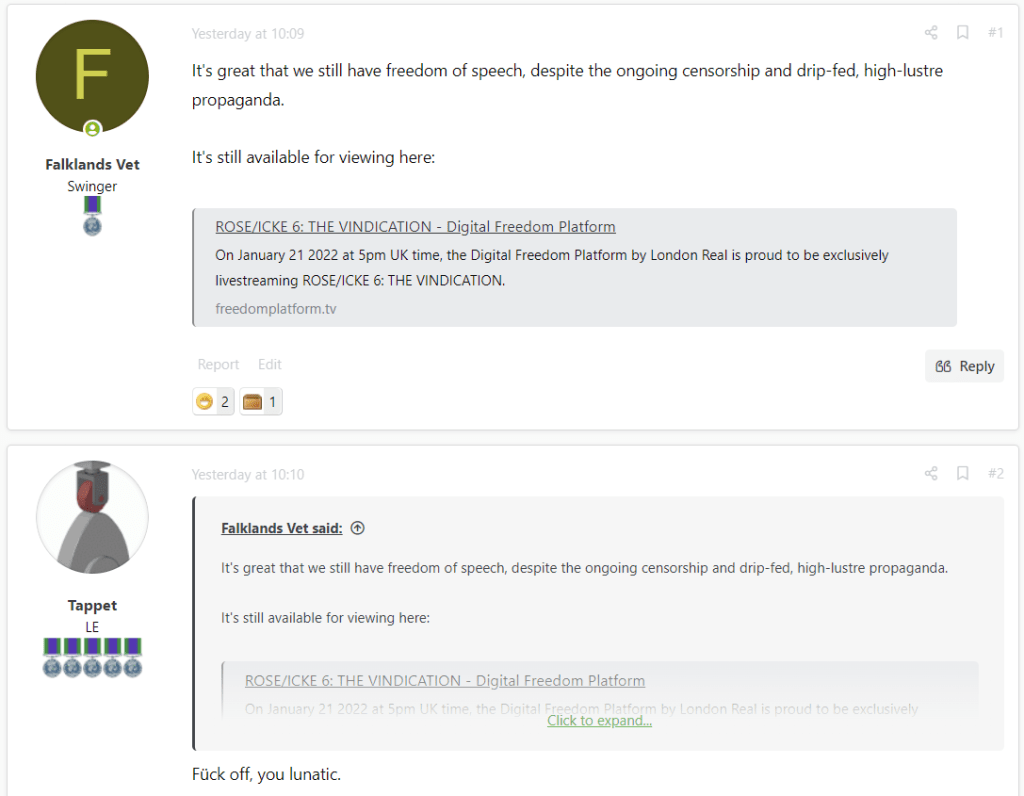
Task: Click share icon on post #2
Action: click(931, 473)
